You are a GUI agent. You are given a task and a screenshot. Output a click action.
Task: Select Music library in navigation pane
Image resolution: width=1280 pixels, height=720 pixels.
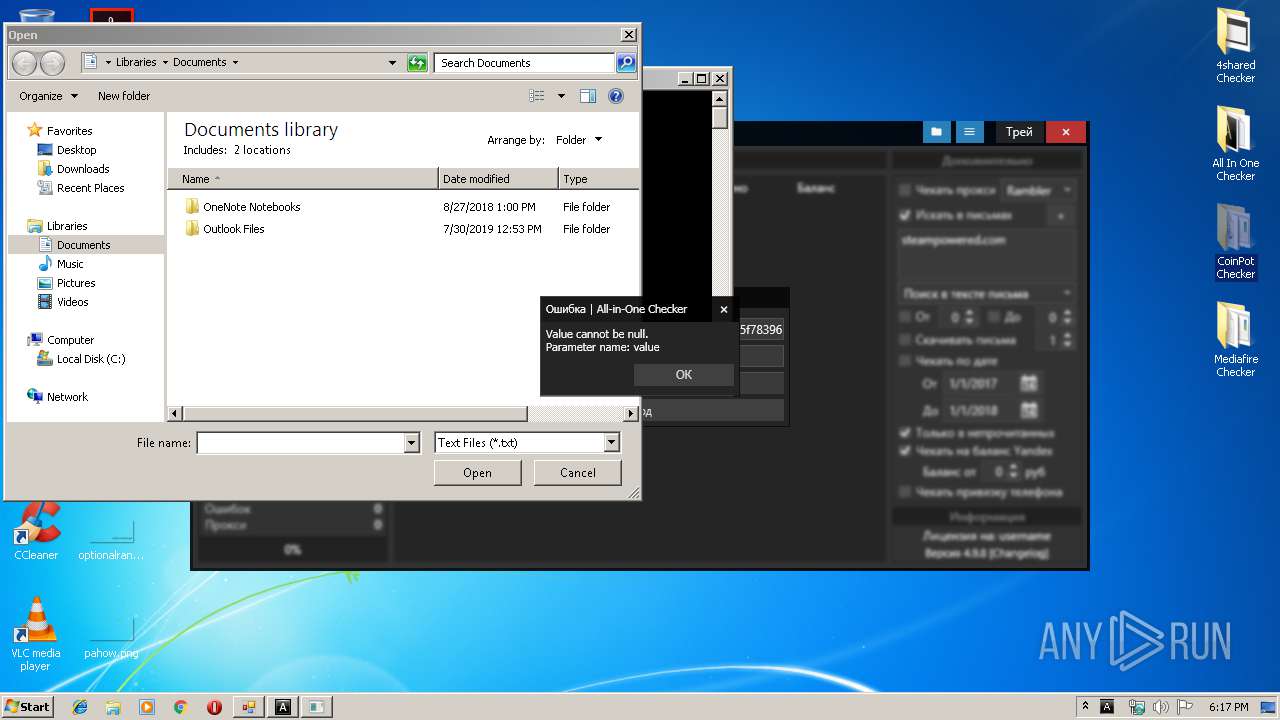pos(70,264)
